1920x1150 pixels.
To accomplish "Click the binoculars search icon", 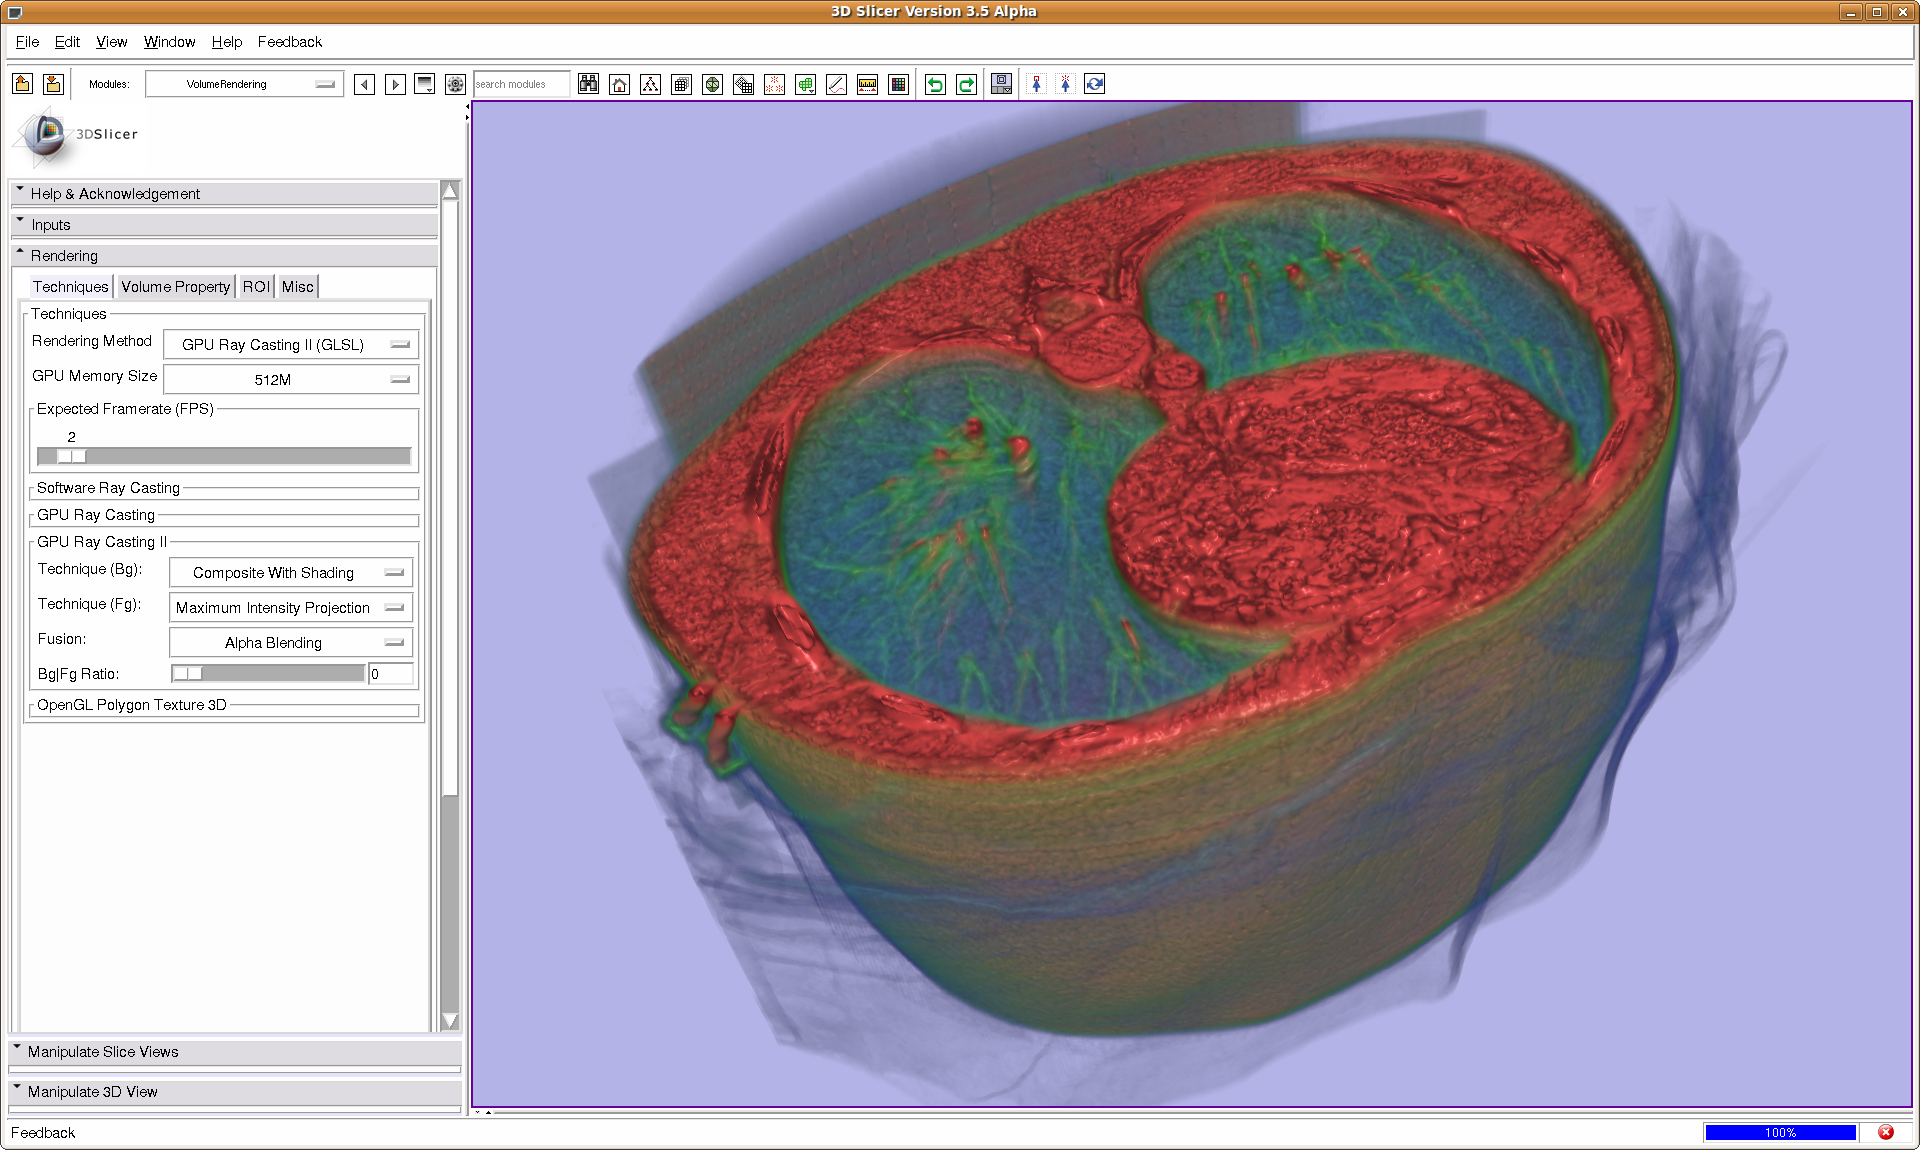I will tap(588, 84).
